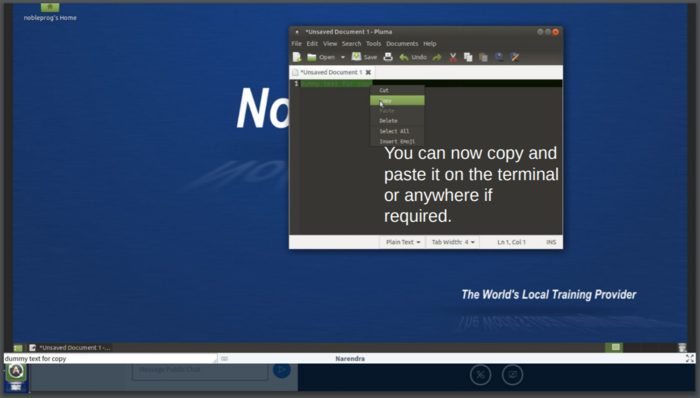This screenshot has width=700, height=398.
Task: Click the green workspace switcher box
Action: click(615, 347)
